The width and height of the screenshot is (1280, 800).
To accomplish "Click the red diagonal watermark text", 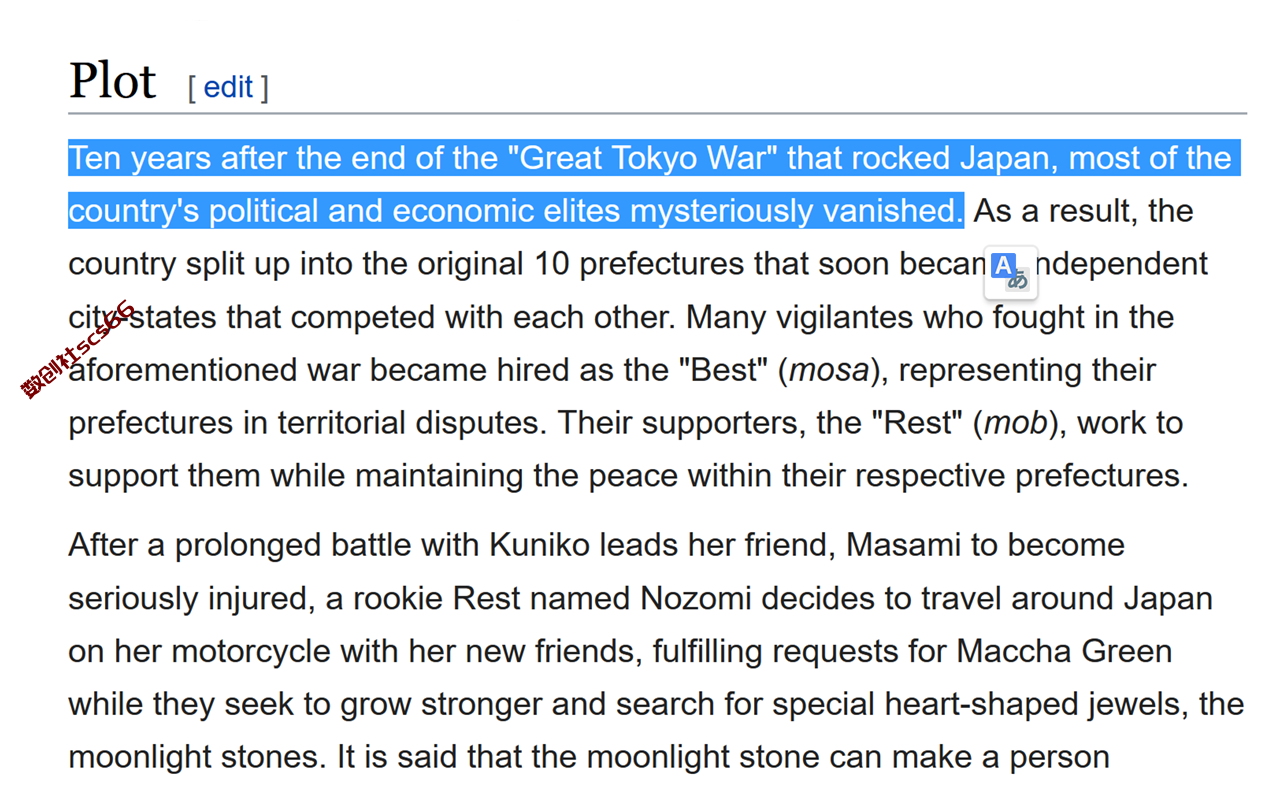I will point(79,349).
